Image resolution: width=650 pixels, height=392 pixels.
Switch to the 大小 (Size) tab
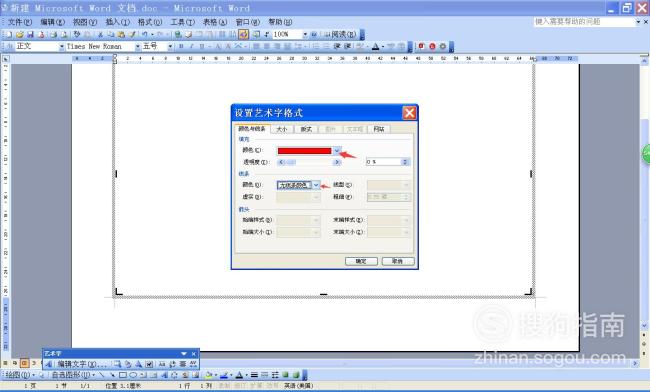[x=282, y=129]
